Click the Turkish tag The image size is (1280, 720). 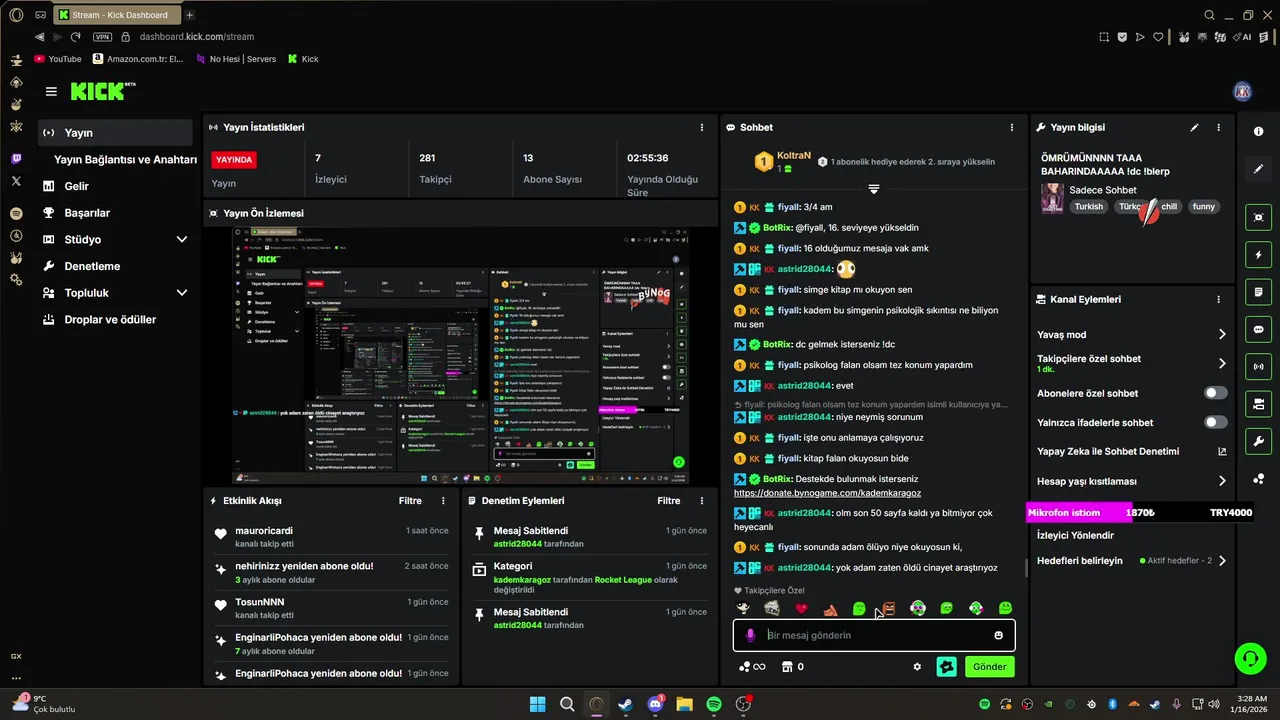click(x=1089, y=207)
